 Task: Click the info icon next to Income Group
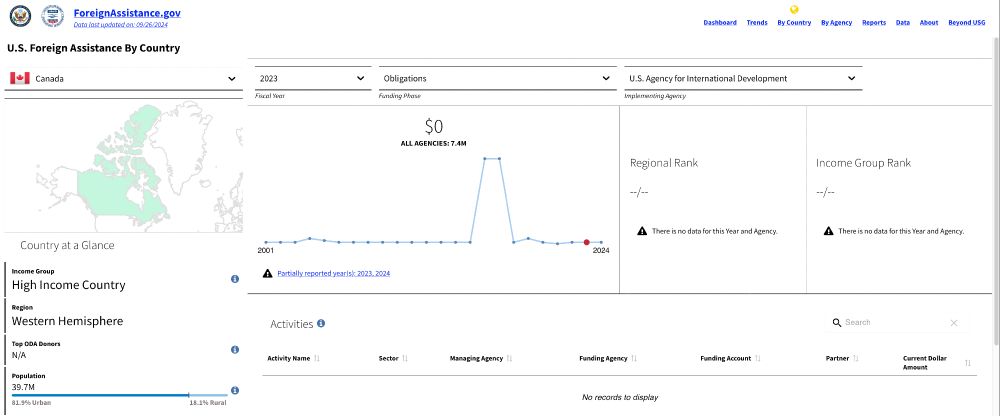[x=235, y=279]
